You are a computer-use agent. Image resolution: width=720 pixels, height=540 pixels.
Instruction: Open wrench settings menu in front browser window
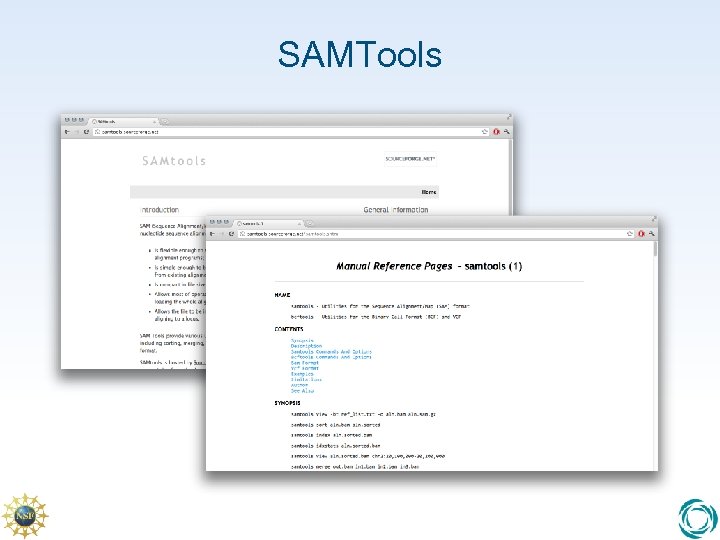[651, 234]
